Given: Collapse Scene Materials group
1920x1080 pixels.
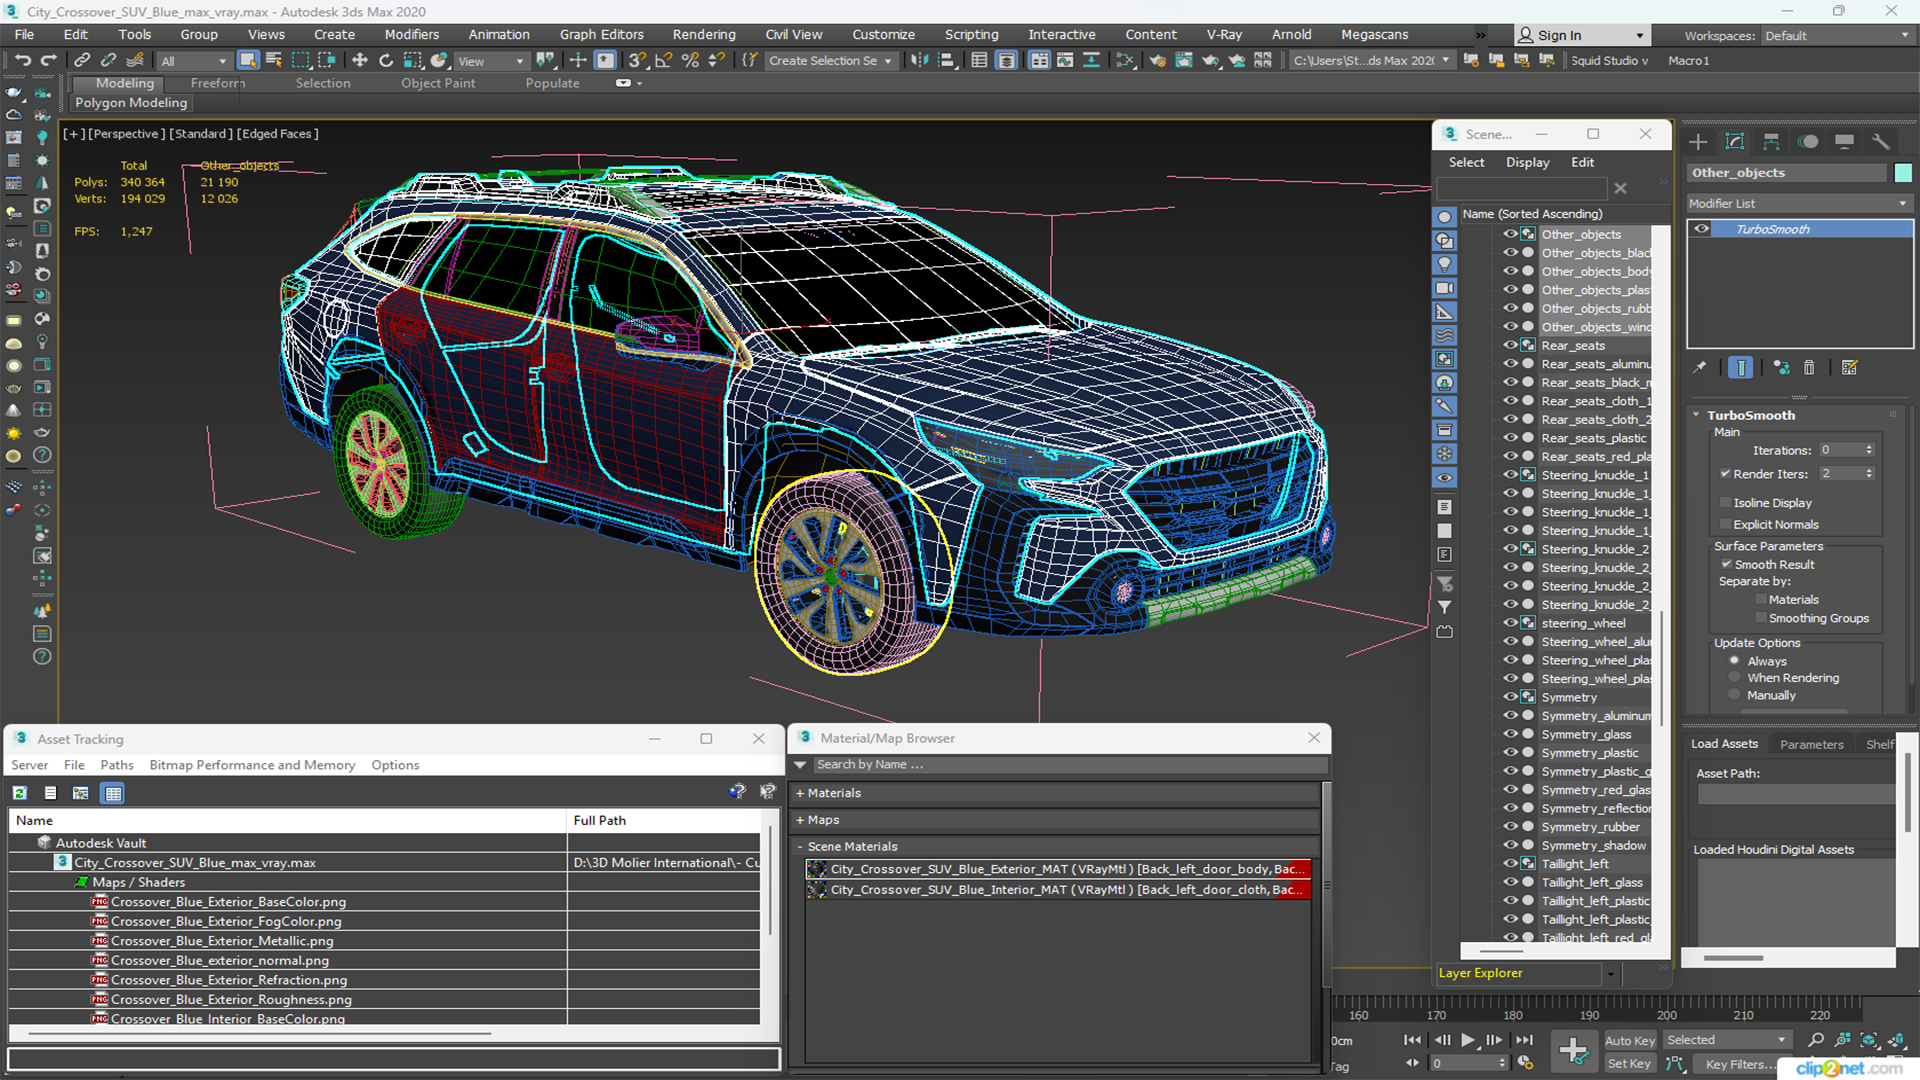Looking at the screenshot, I should 800,847.
